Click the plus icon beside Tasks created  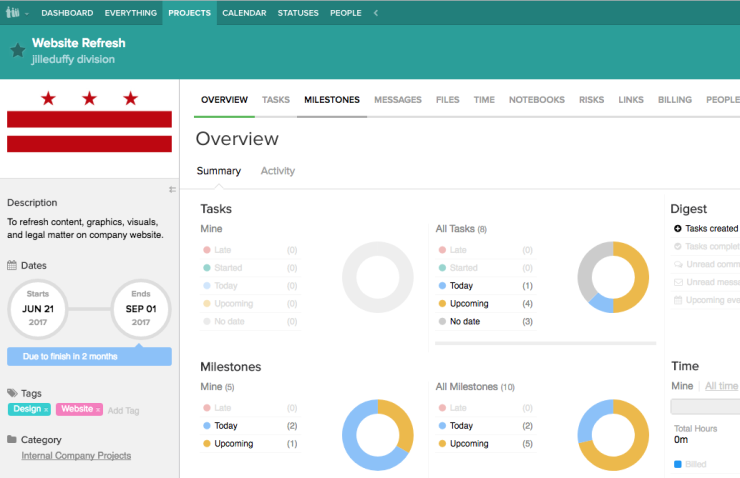(678, 229)
